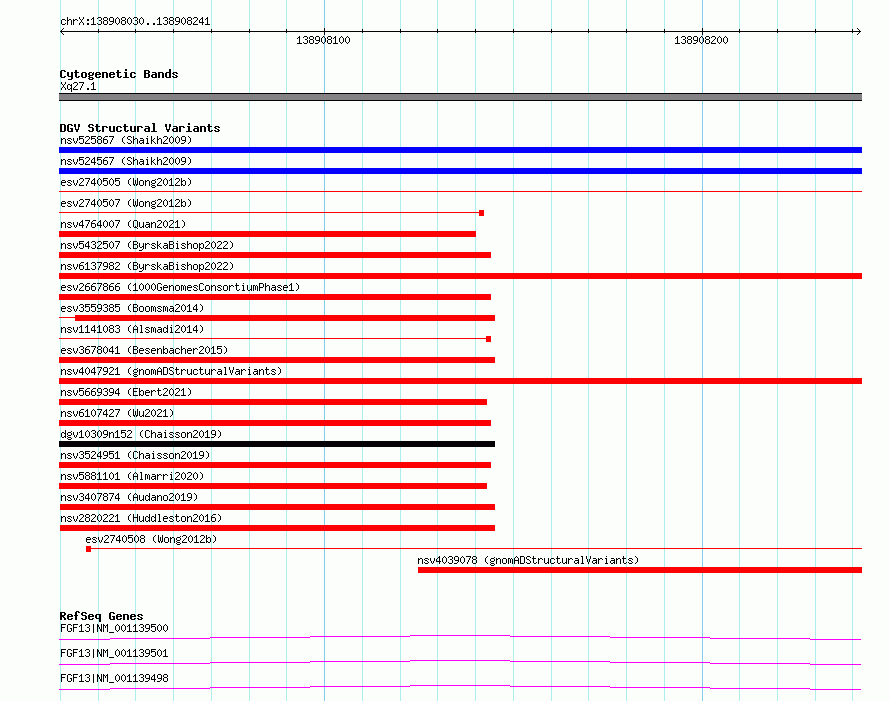Screen dimensions: 890x701
Task: Click blue bar of variant nsv524567
Action: [x=460, y=171]
